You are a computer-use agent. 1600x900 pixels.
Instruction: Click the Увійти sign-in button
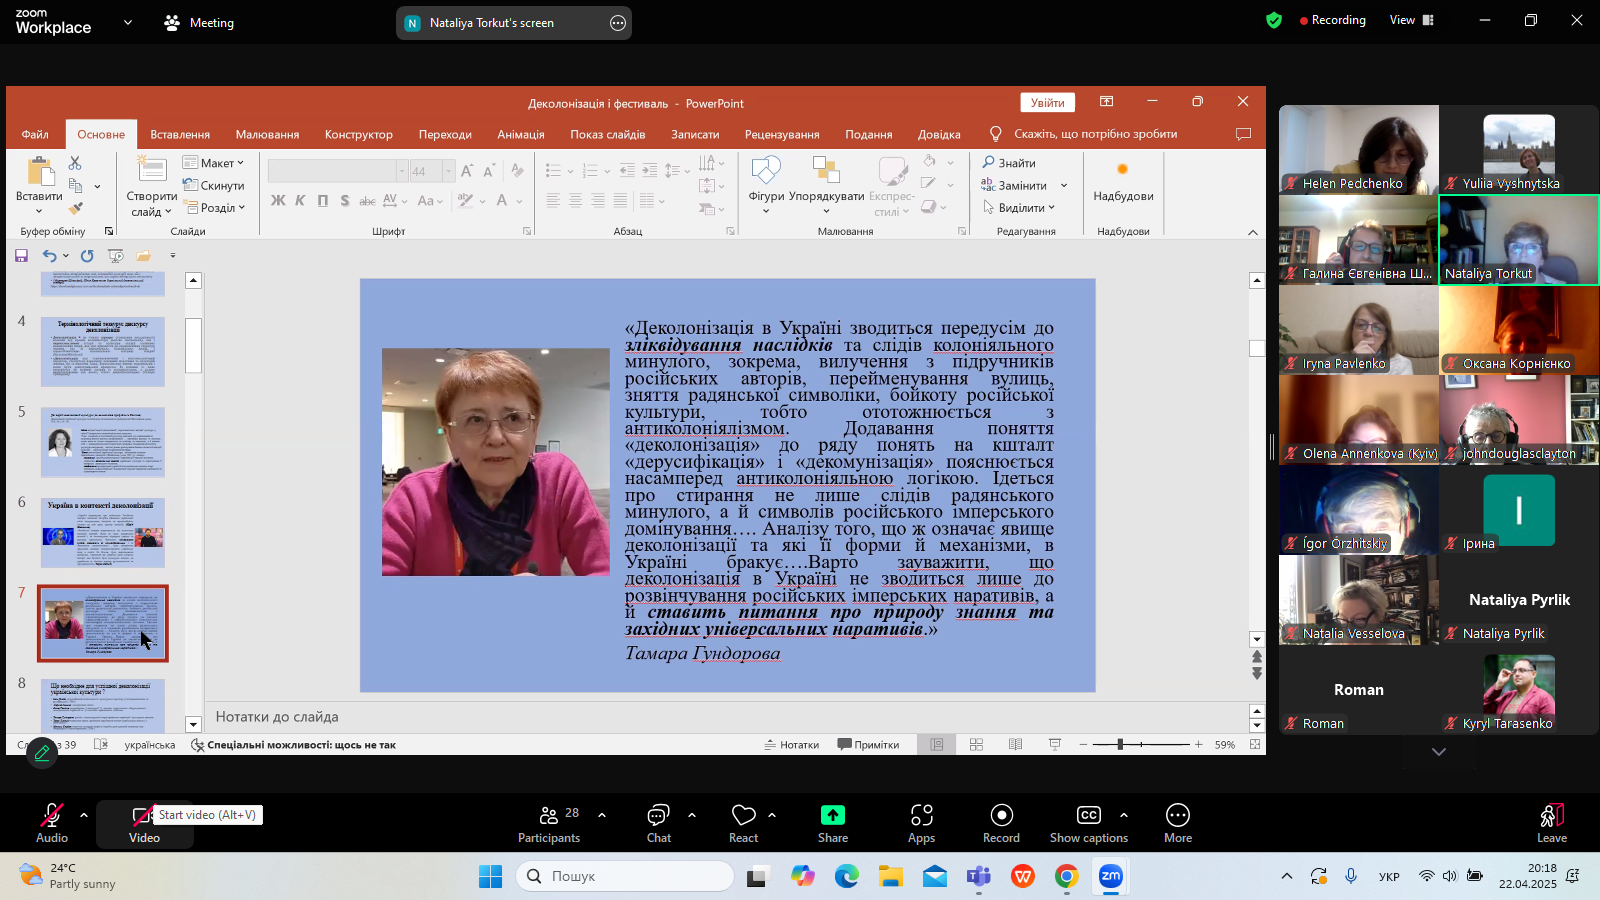1047,103
